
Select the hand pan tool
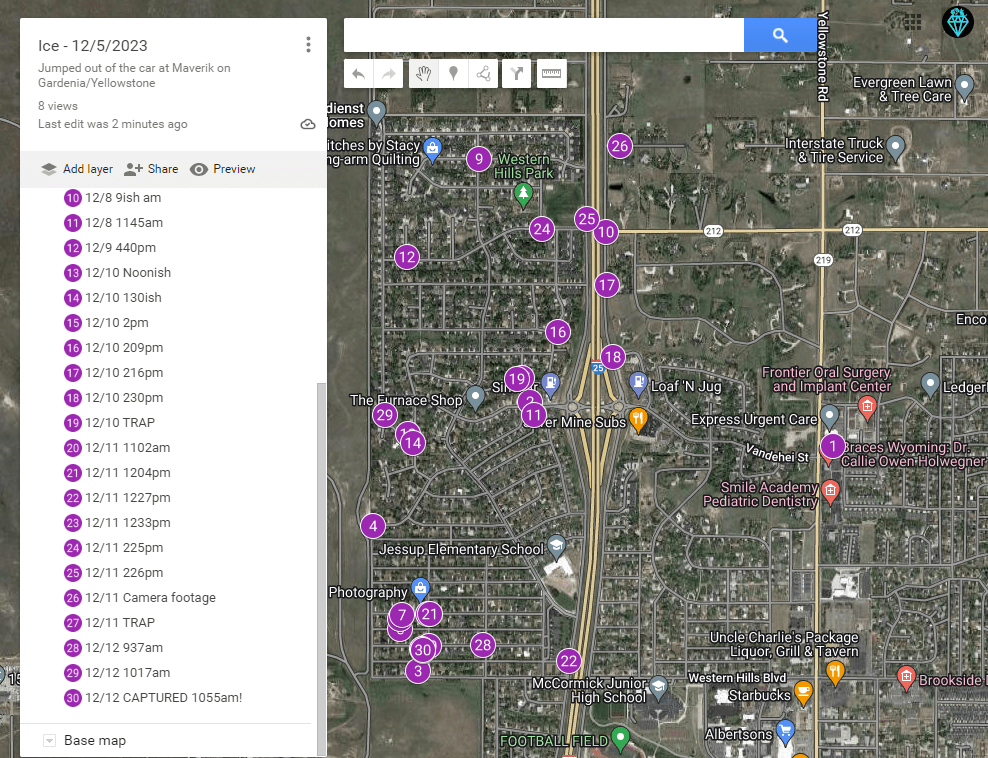[423, 74]
